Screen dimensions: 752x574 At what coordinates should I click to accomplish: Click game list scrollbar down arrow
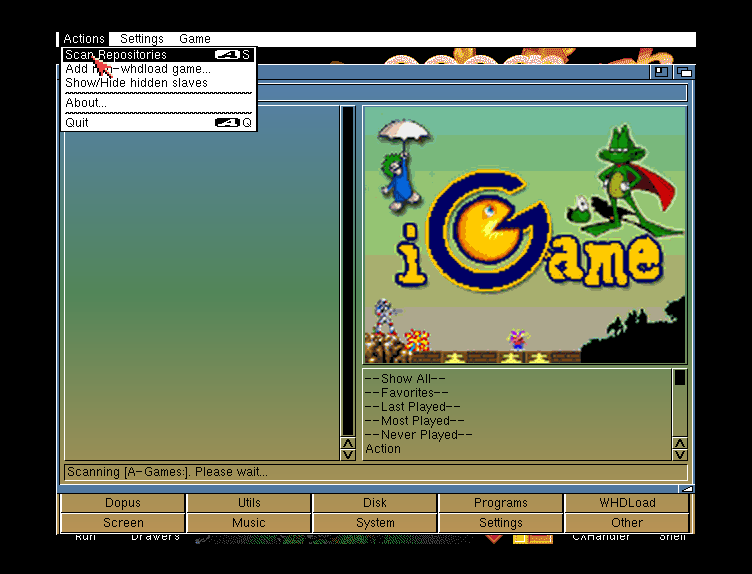click(x=348, y=455)
